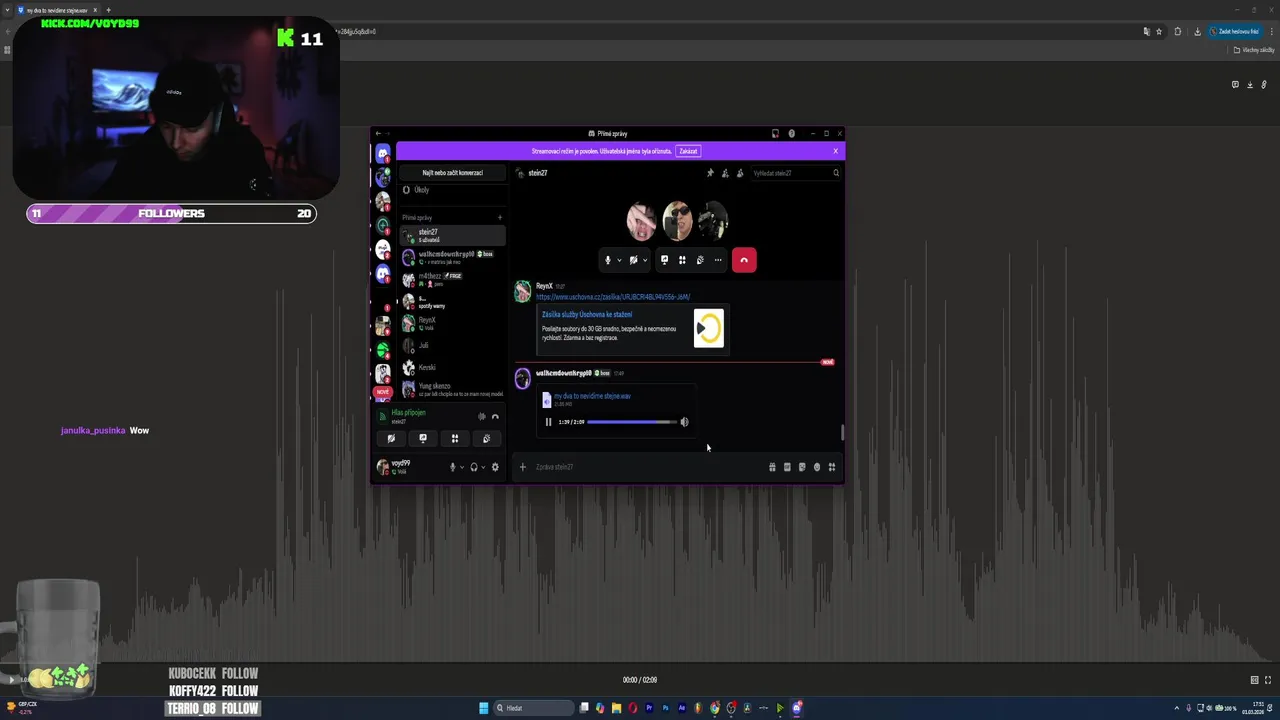
Task: Open 'my dva to nevidime stejne.wav' file link
Action: (x=592, y=396)
